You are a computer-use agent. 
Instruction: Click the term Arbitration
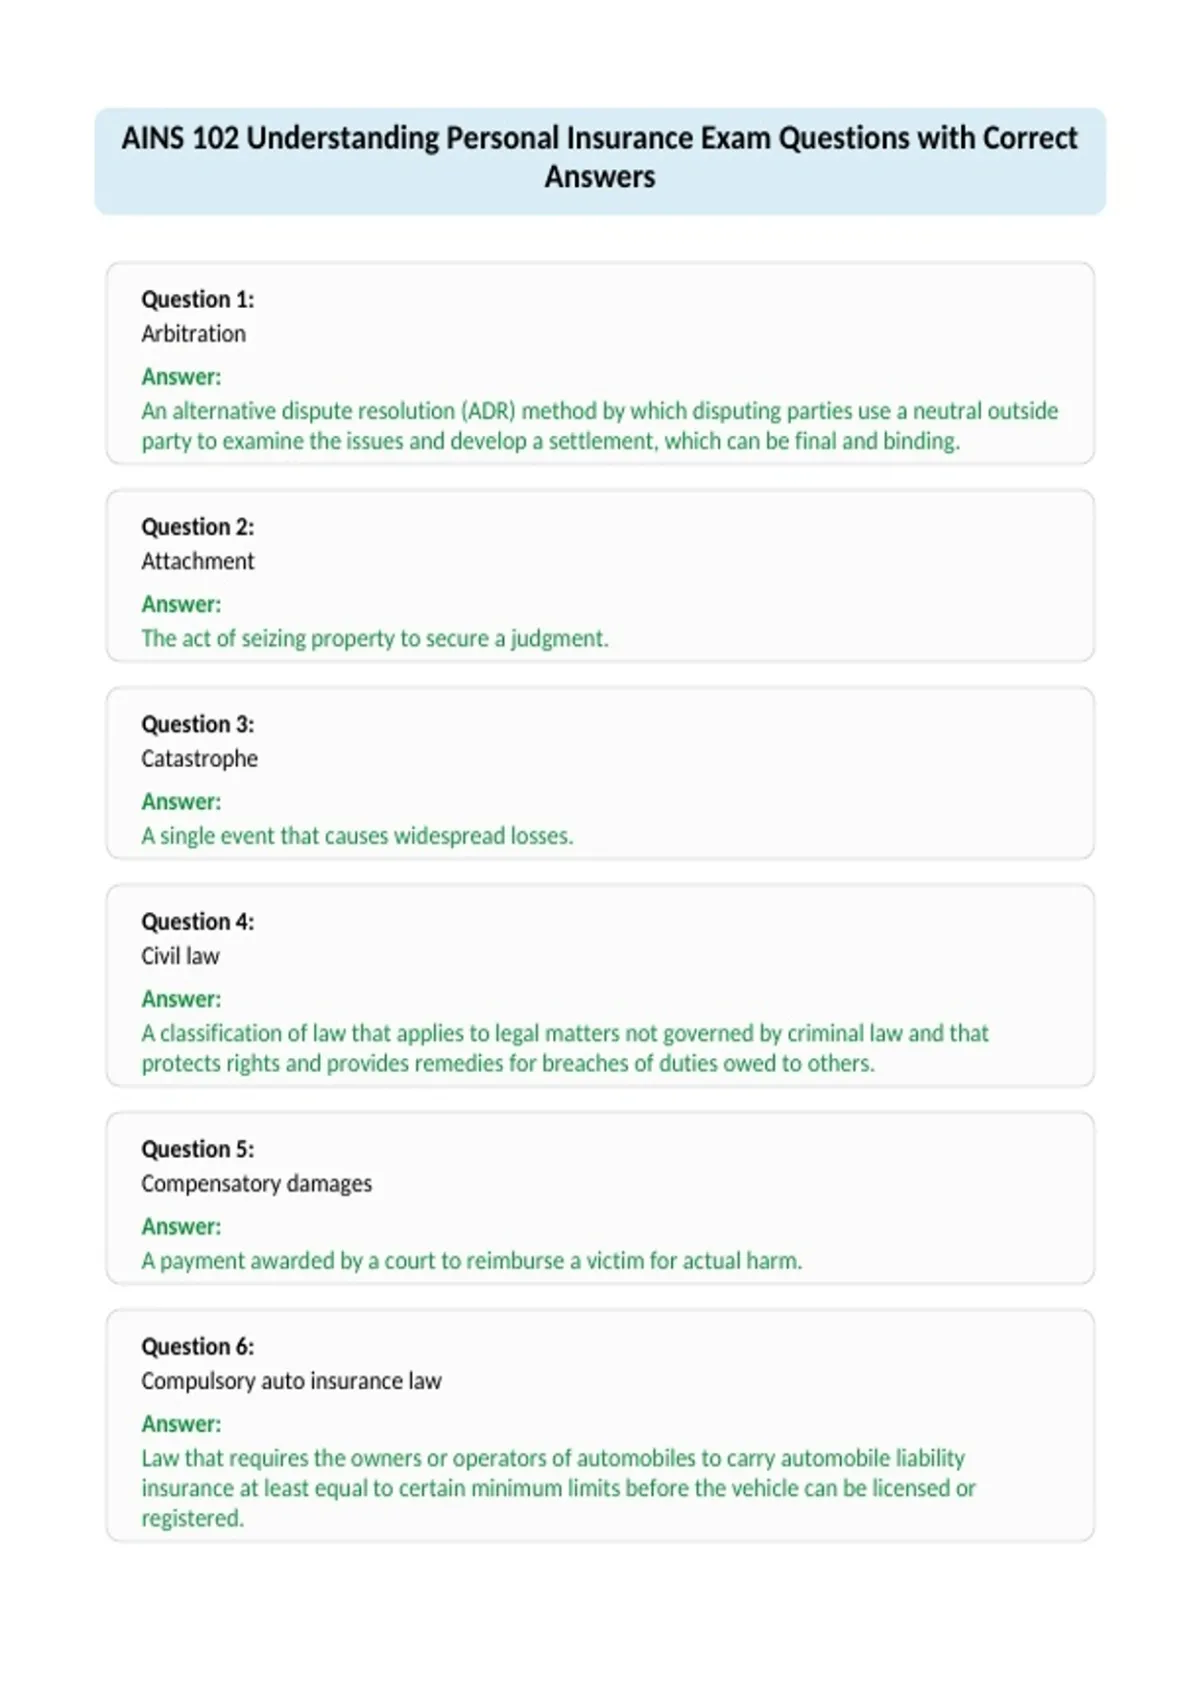(193, 334)
